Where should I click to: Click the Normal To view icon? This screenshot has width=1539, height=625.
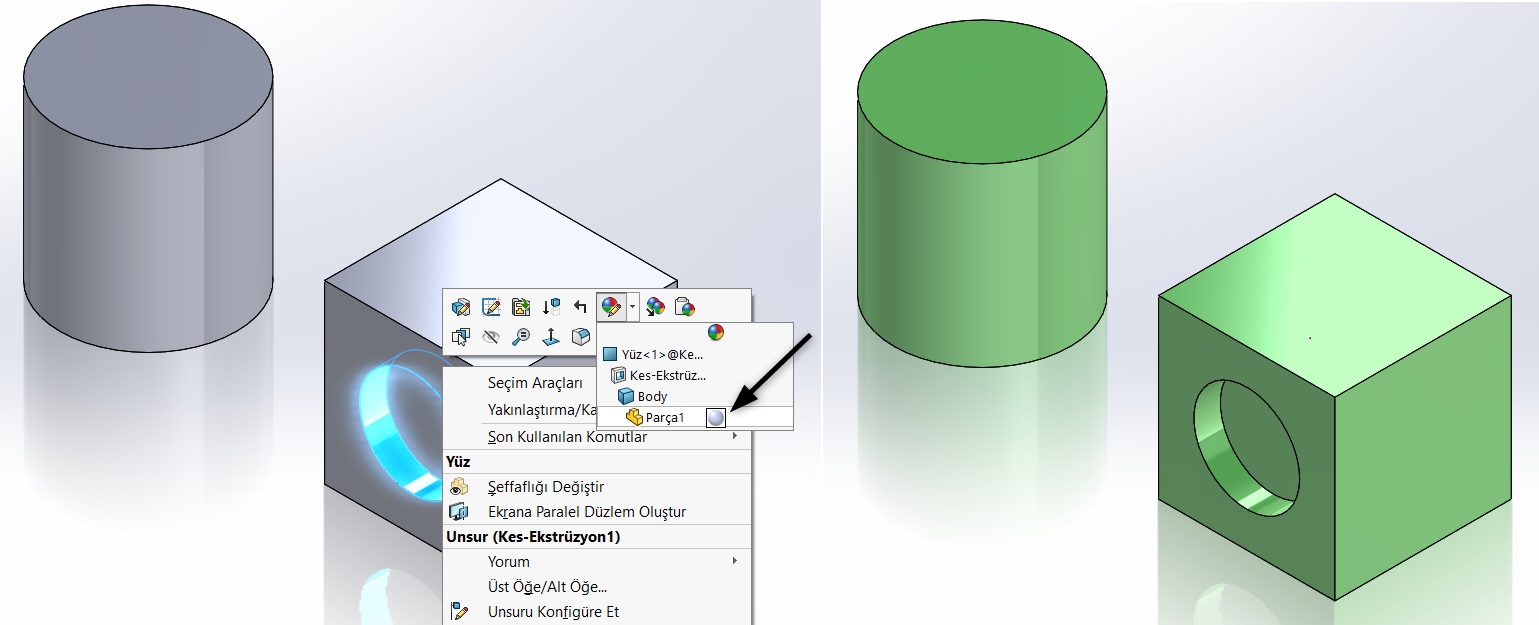coord(551,337)
